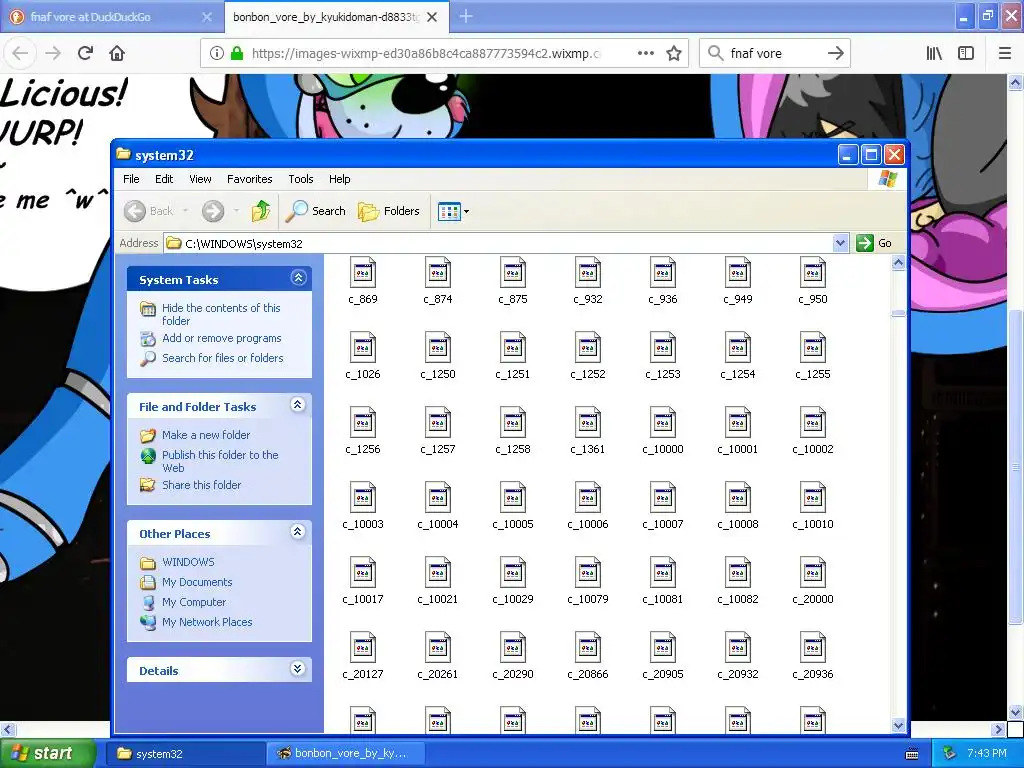Image resolution: width=1024 pixels, height=768 pixels.
Task: Click Search for files or folders
Action: [223, 358]
